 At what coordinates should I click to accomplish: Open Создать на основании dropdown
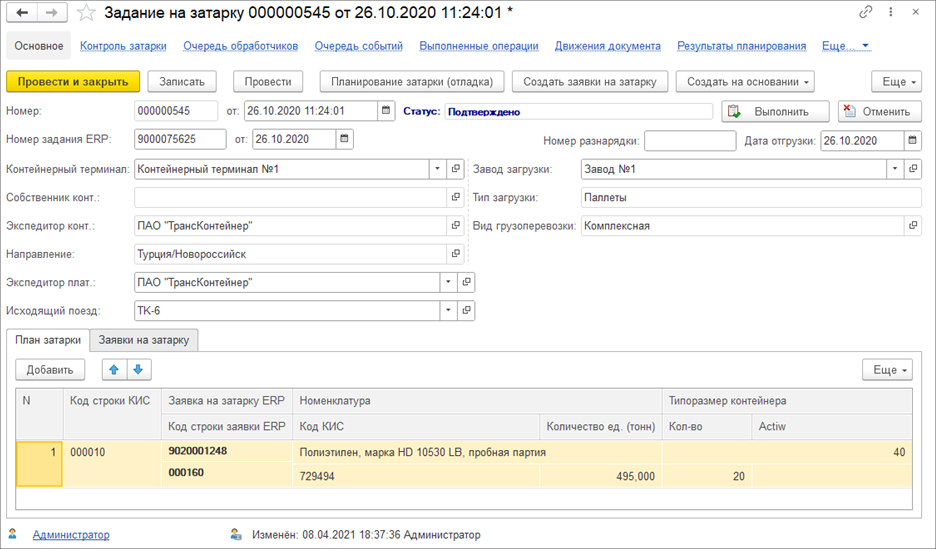[x=745, y=82]
